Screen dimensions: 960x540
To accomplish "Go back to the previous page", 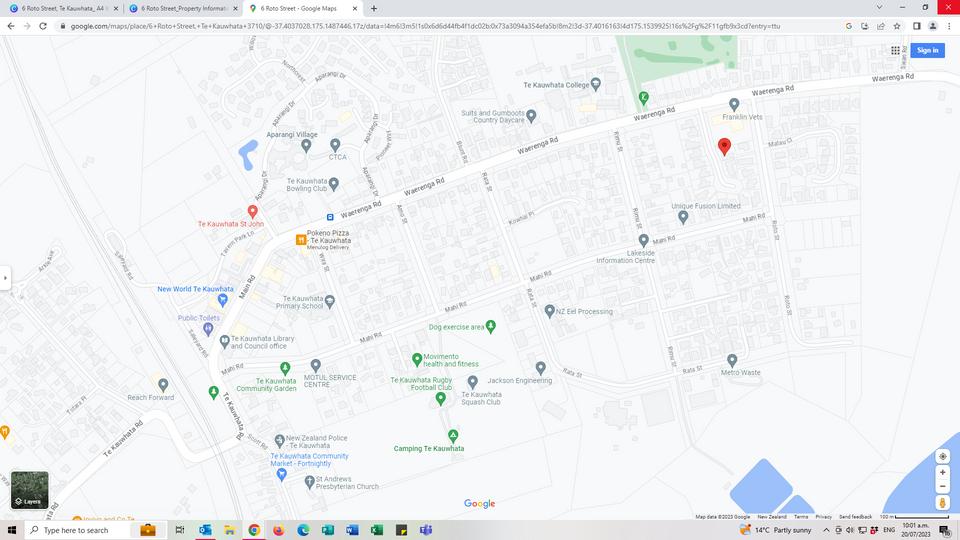I will (x=11, y=26).
